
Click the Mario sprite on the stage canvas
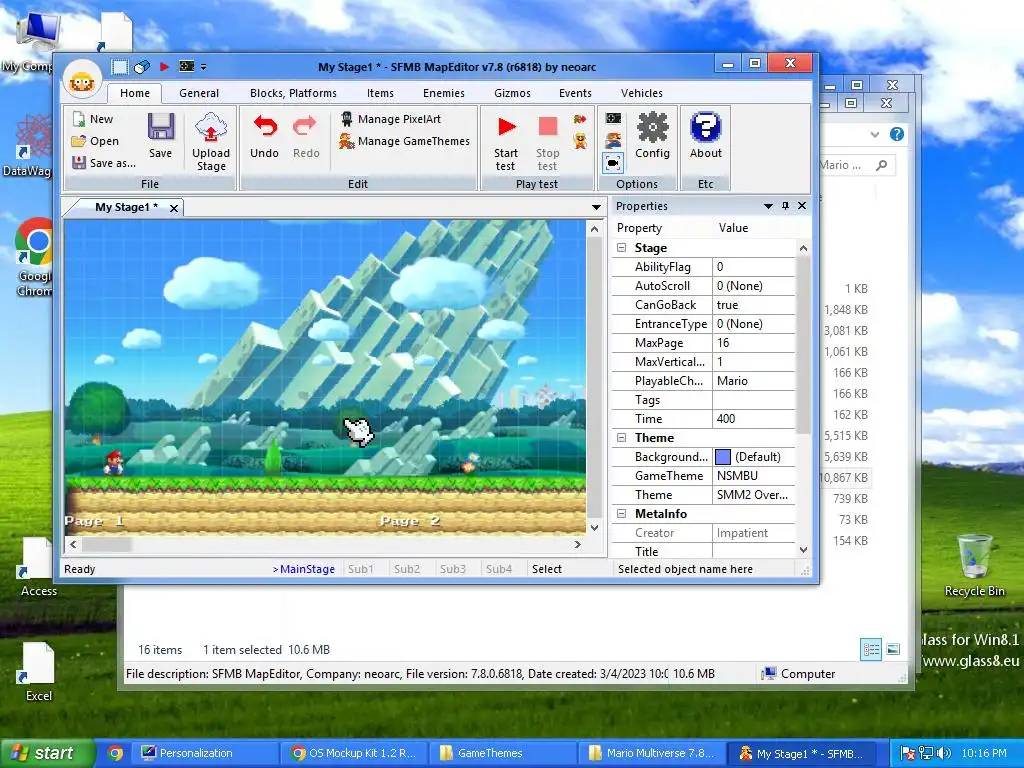coord(114,462)
